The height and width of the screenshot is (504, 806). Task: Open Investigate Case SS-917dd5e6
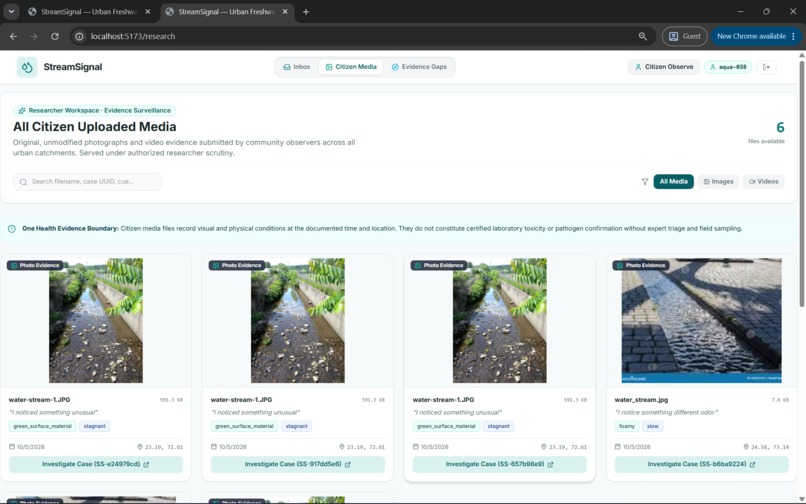[x=298, y=464]
